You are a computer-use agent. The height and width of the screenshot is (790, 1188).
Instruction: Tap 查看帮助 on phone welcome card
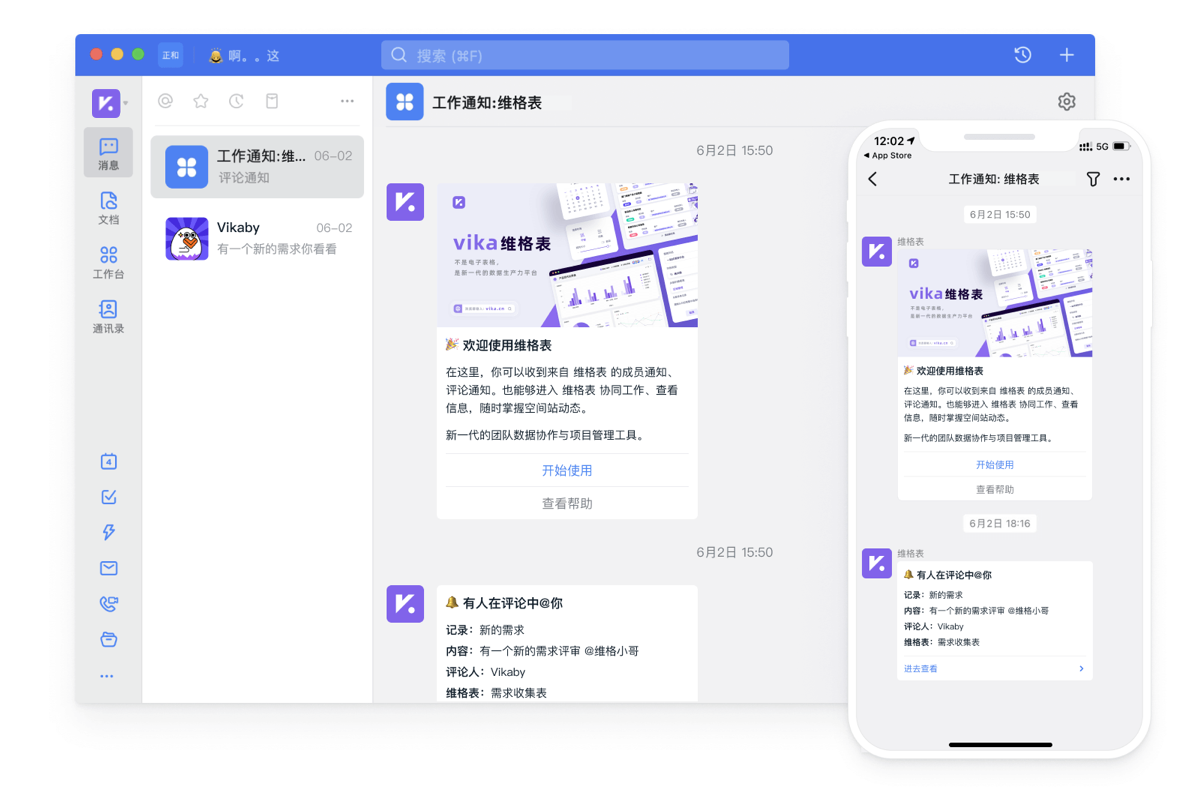[x=995, y=489]
